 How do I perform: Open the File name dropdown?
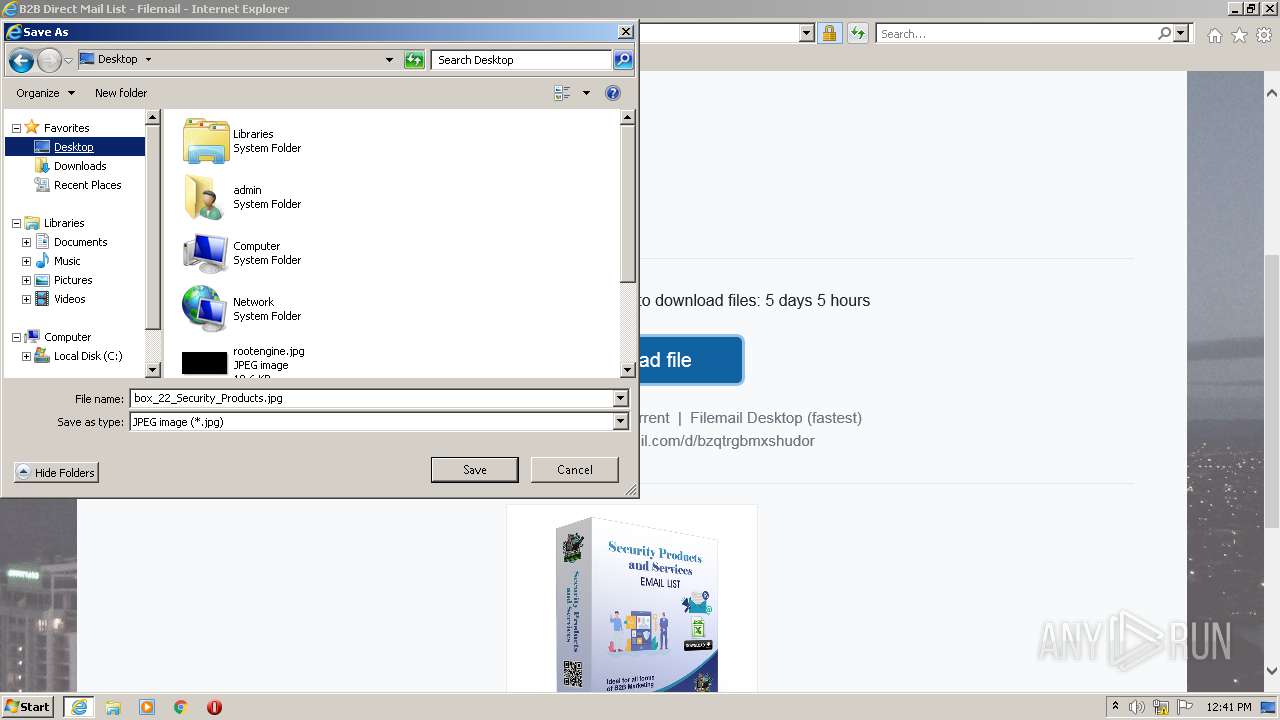(x=621, y=398)
